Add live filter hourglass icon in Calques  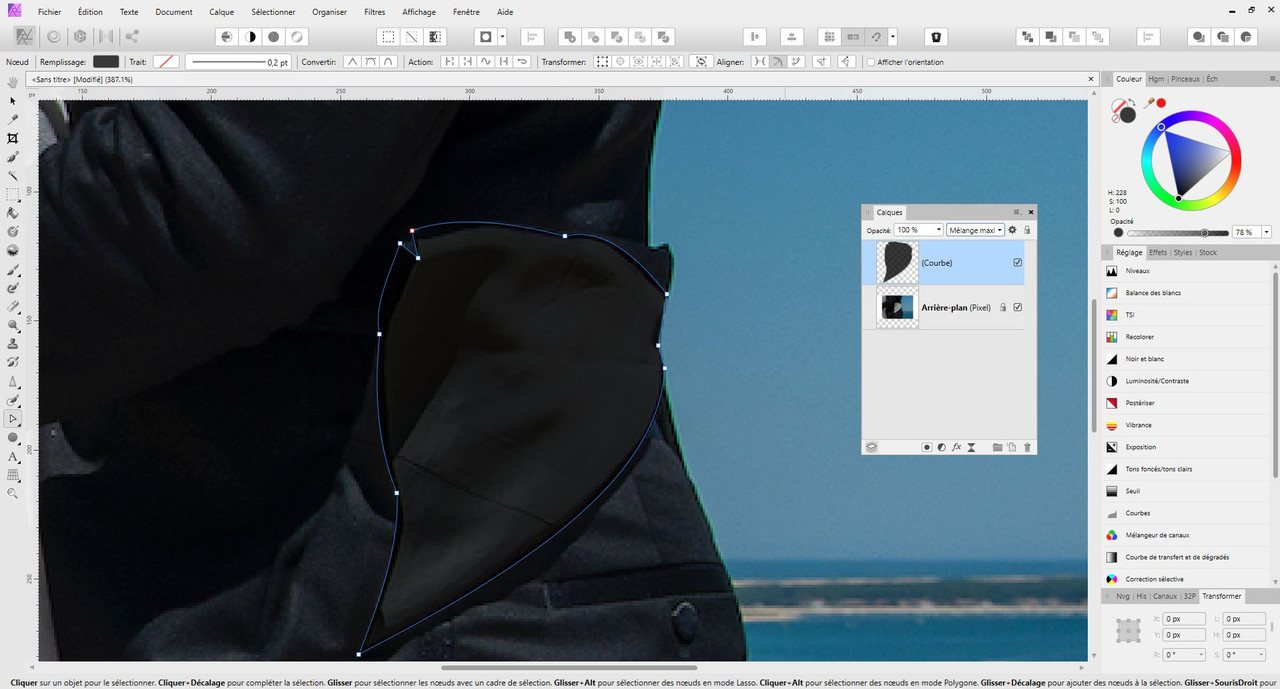(x=971, y=447)
